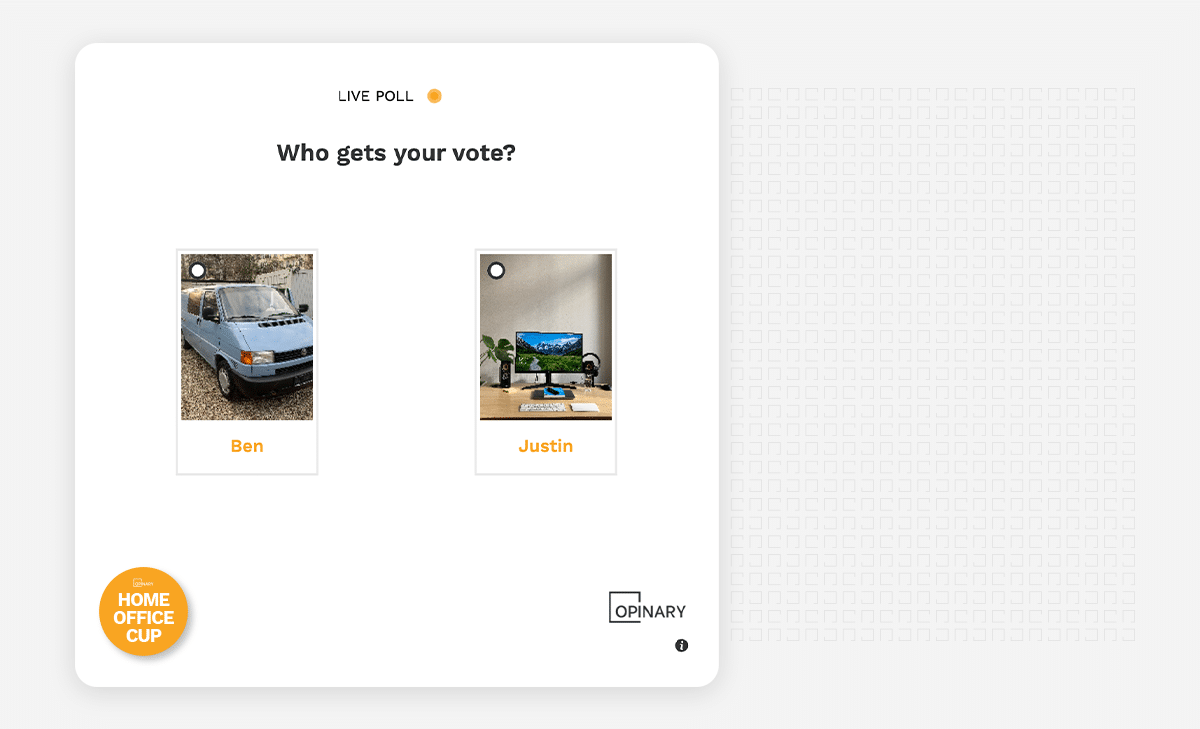Click the LIVE POLL label
Viewport: 1200px width, 729px height.
click(376, 96)
